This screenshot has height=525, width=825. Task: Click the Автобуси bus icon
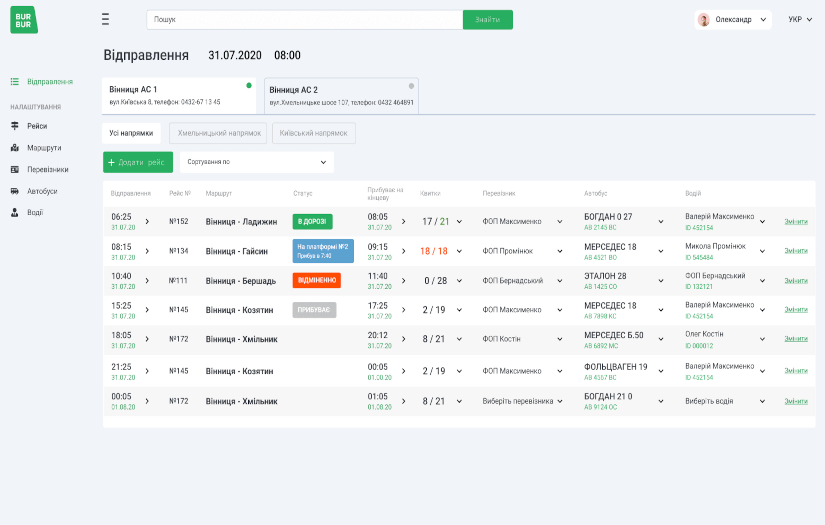click(15, 191)
